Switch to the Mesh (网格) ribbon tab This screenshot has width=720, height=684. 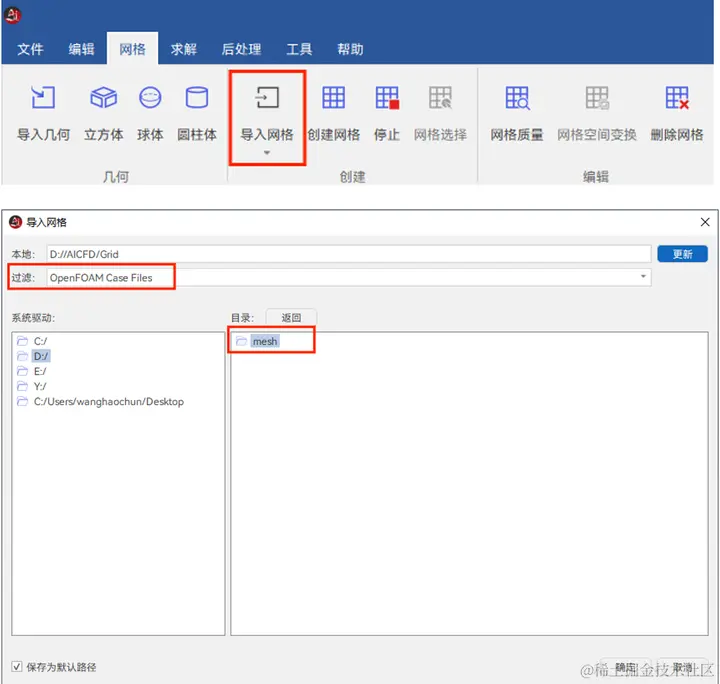click(132, 49)
